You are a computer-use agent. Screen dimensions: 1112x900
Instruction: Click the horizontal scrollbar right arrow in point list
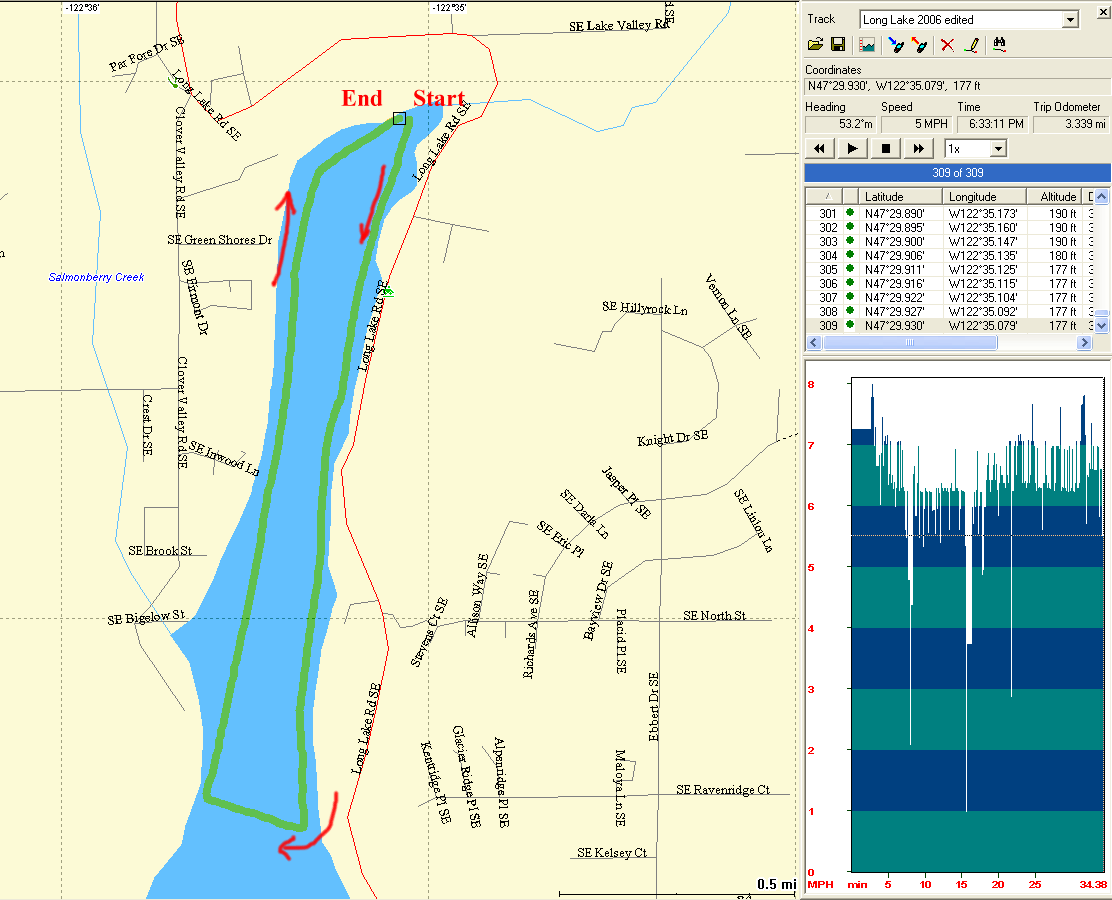(1084, 343)
